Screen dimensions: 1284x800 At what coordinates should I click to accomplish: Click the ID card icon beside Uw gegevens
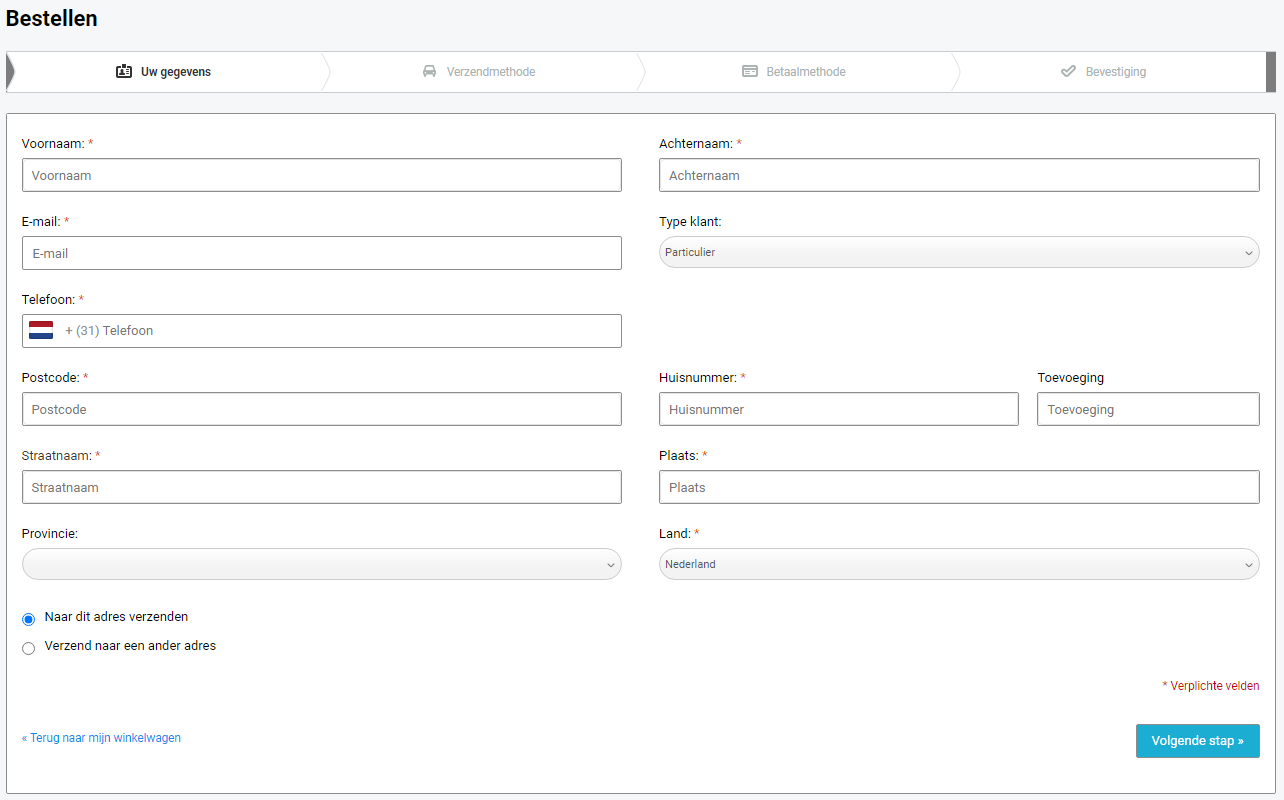[x=124, y=72]
